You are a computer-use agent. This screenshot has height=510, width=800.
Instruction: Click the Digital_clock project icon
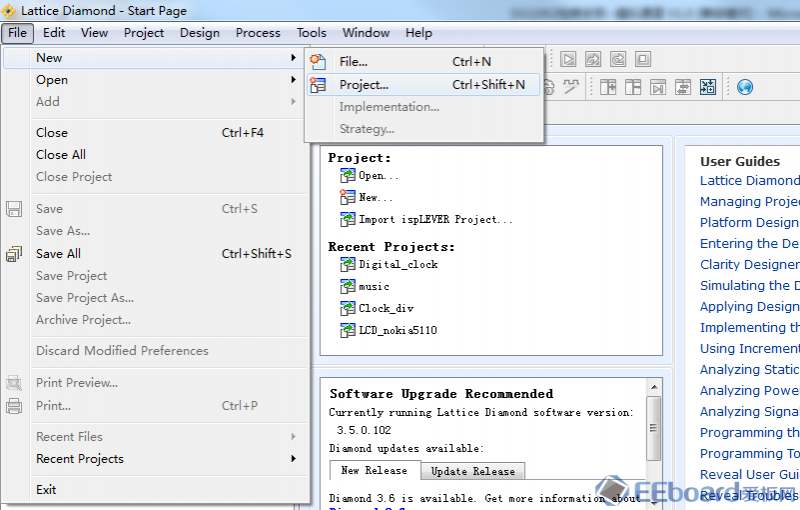pyautogui.click(x=348, y=264)
